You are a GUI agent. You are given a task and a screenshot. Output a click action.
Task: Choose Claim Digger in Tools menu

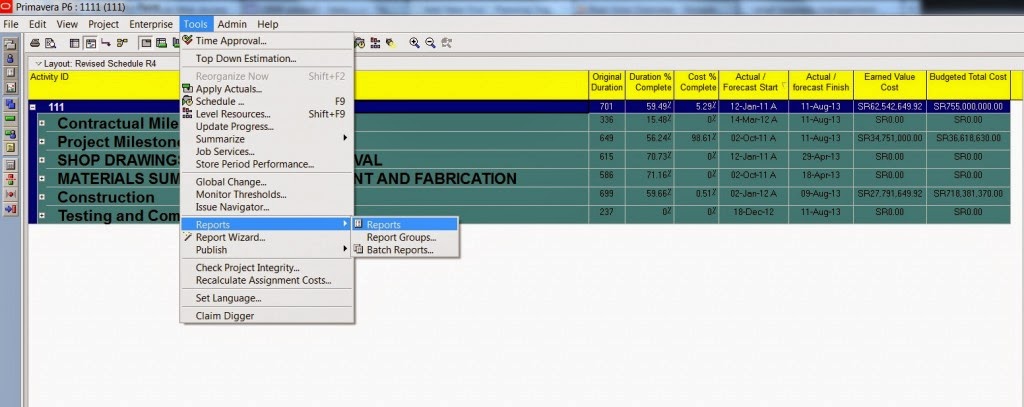268,316
